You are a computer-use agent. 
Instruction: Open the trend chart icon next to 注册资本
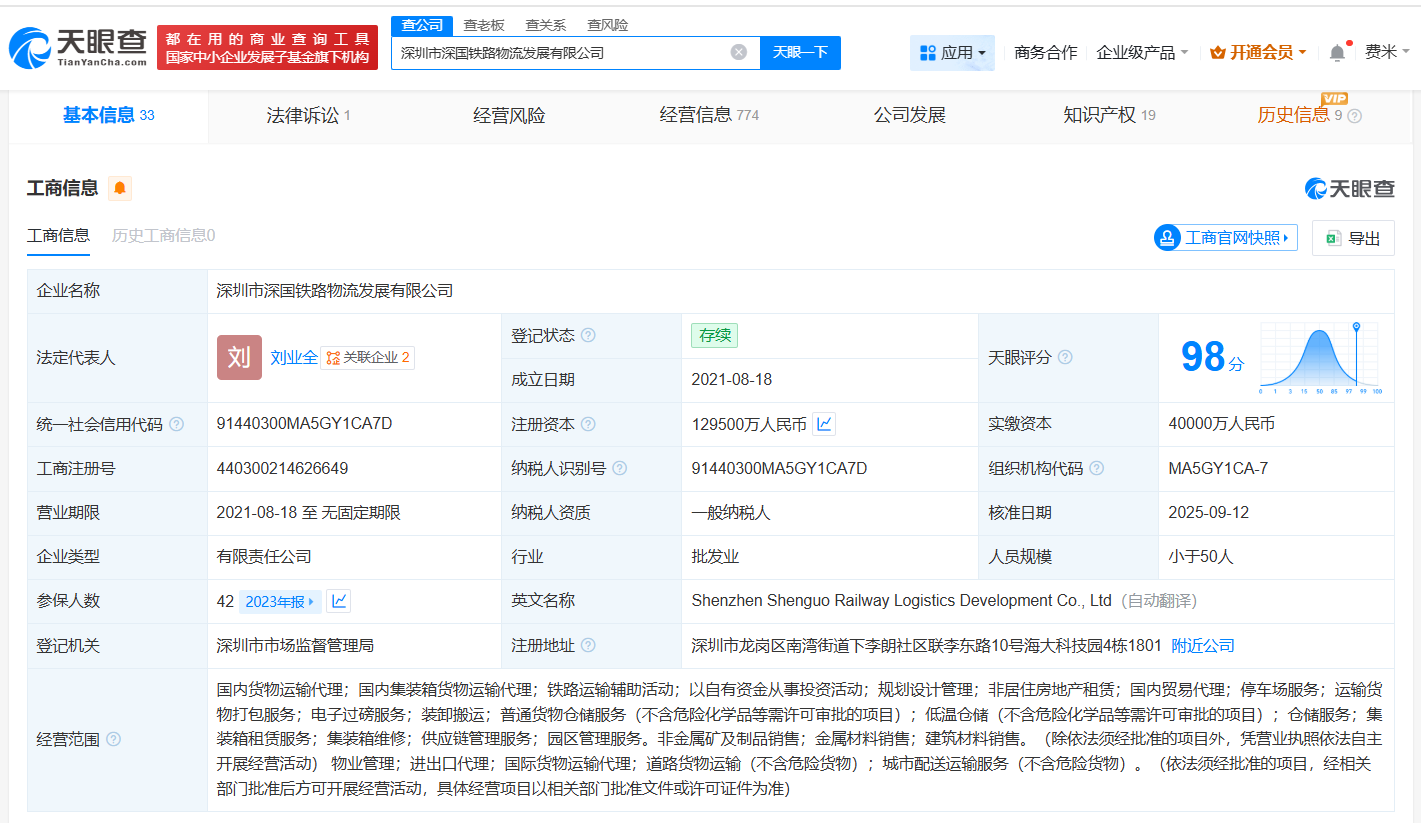(823, 424)
